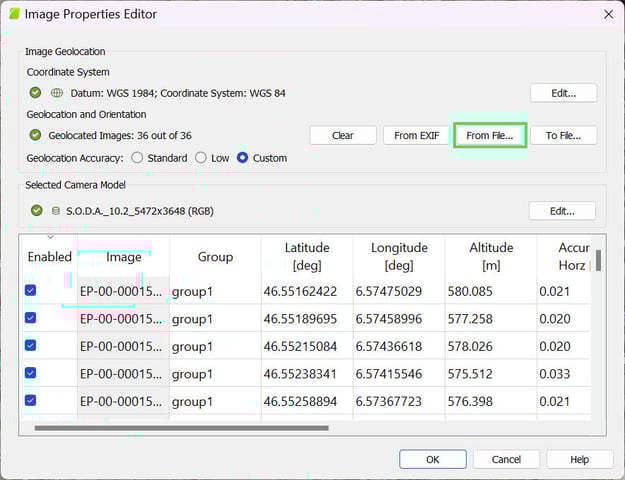Click the green check beside camera model
The image size is (625, 480).
click(x=37, y=210)
